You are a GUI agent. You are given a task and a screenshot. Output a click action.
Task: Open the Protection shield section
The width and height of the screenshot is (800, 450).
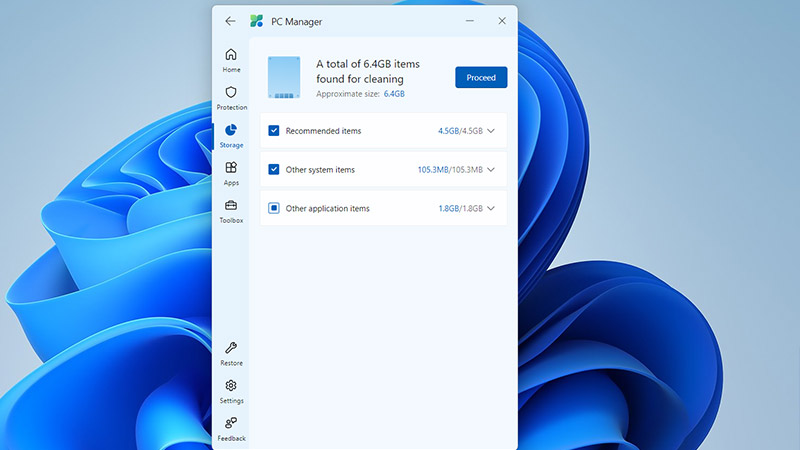[x=231, y=97]
